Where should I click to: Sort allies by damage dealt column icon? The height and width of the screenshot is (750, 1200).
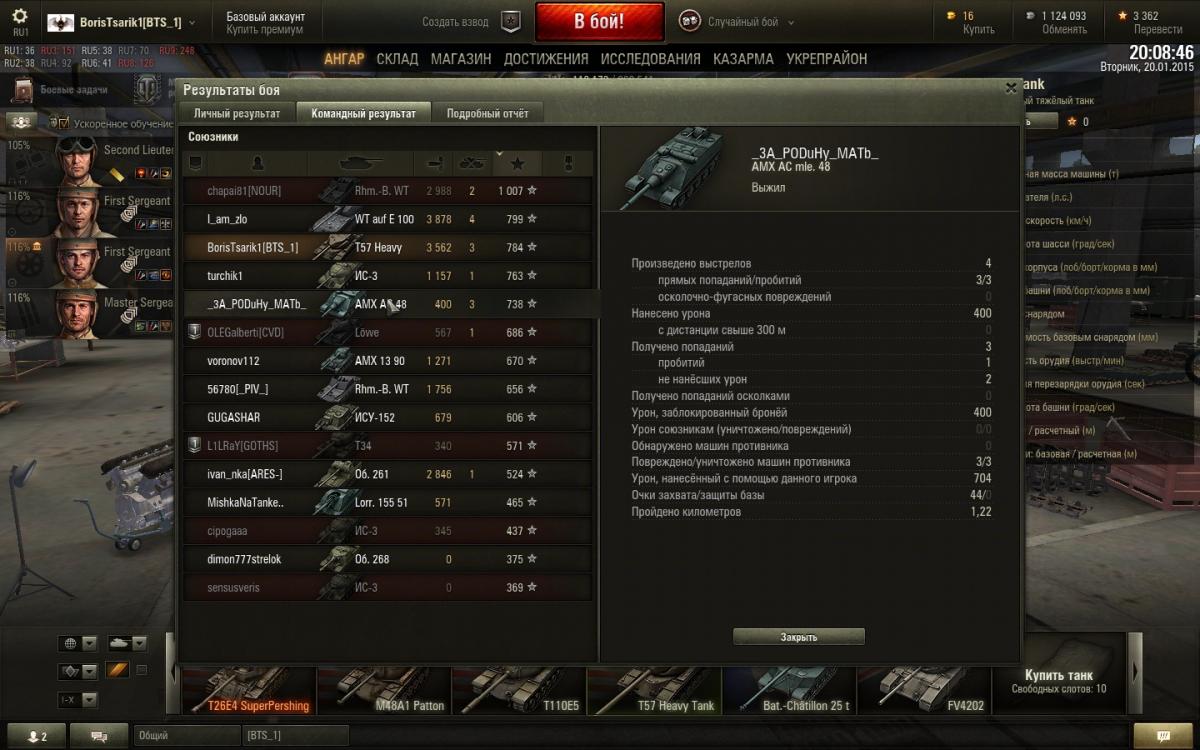click(x=435, y=163)
